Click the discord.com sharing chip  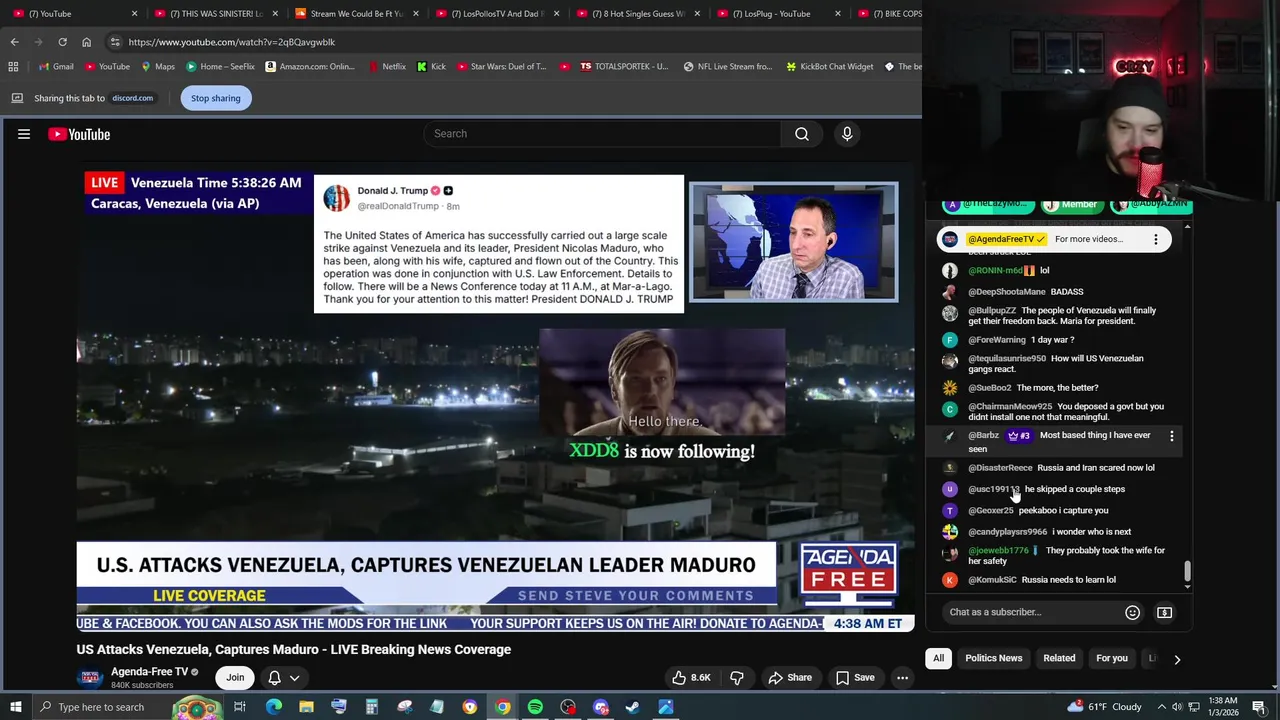pyautogui.click(x=132, y=98)
